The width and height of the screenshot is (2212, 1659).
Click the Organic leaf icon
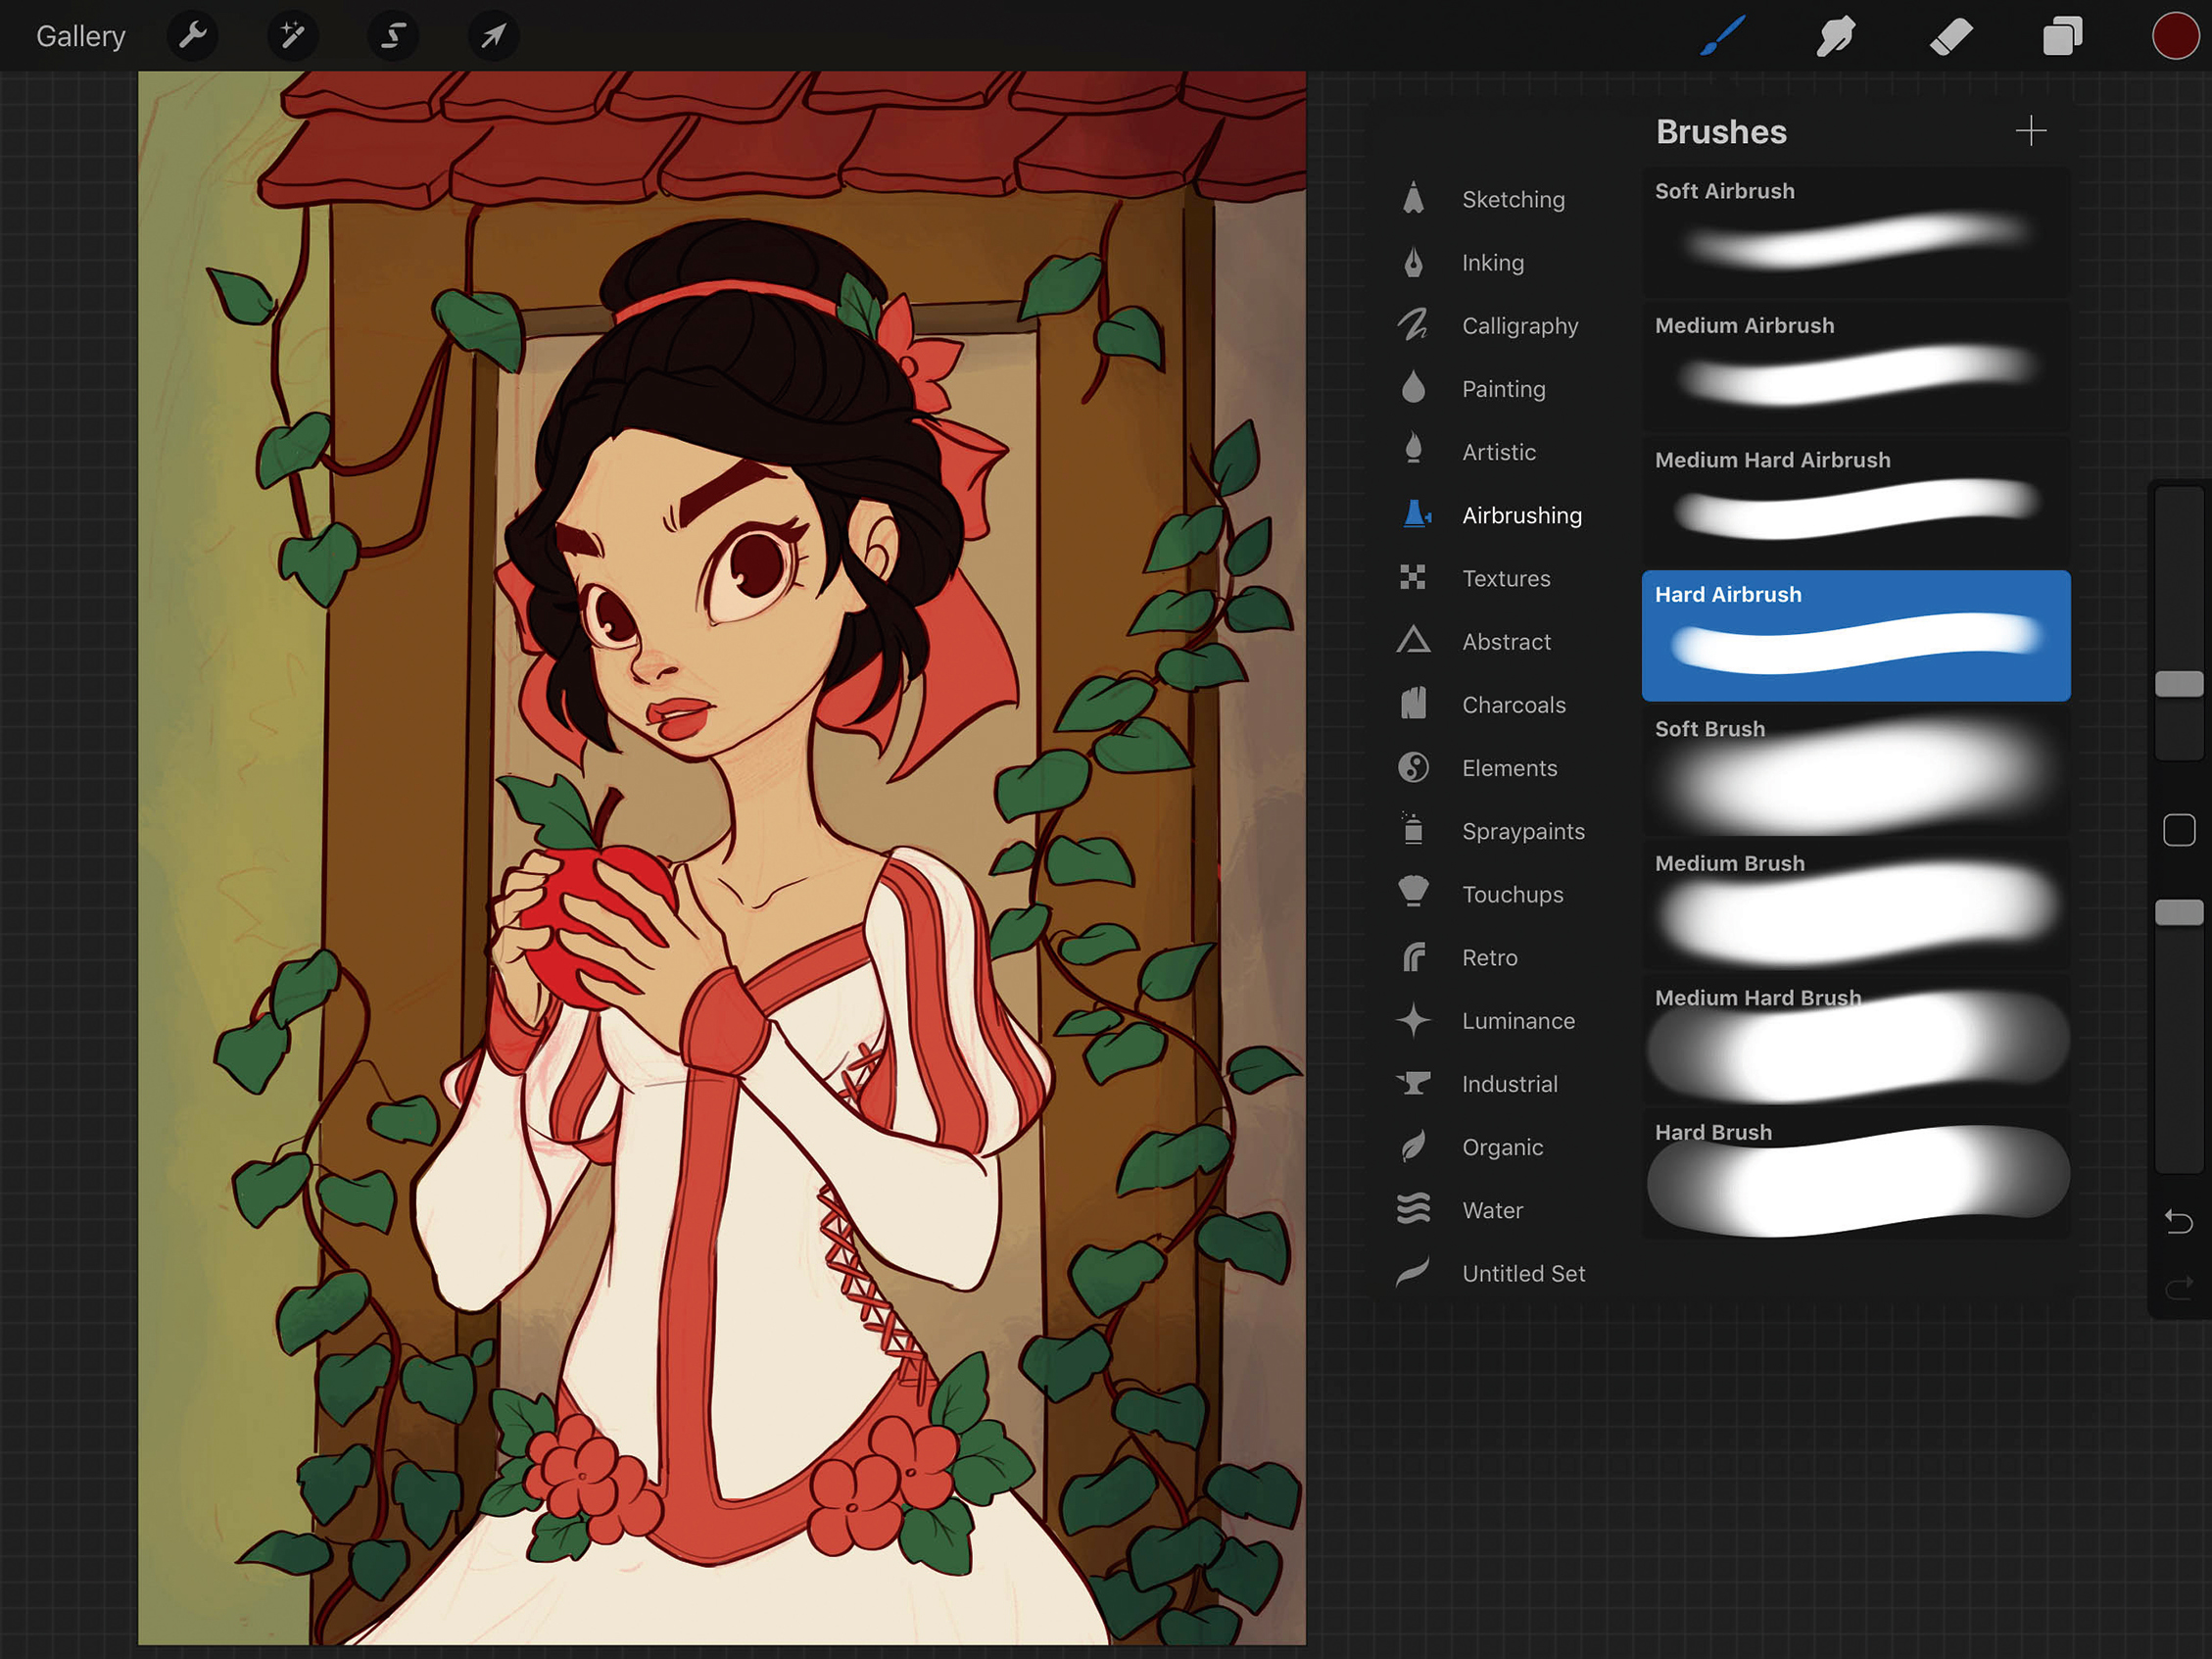click(x=1413, y=1146)
